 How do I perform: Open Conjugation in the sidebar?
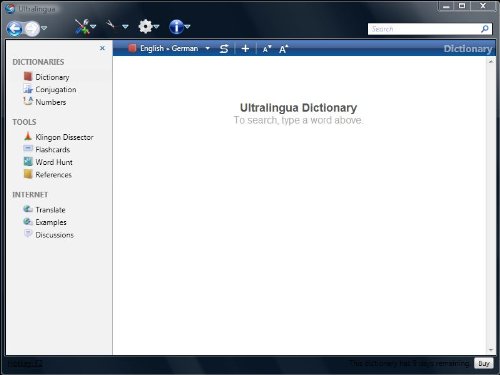(x=56, y=90)
